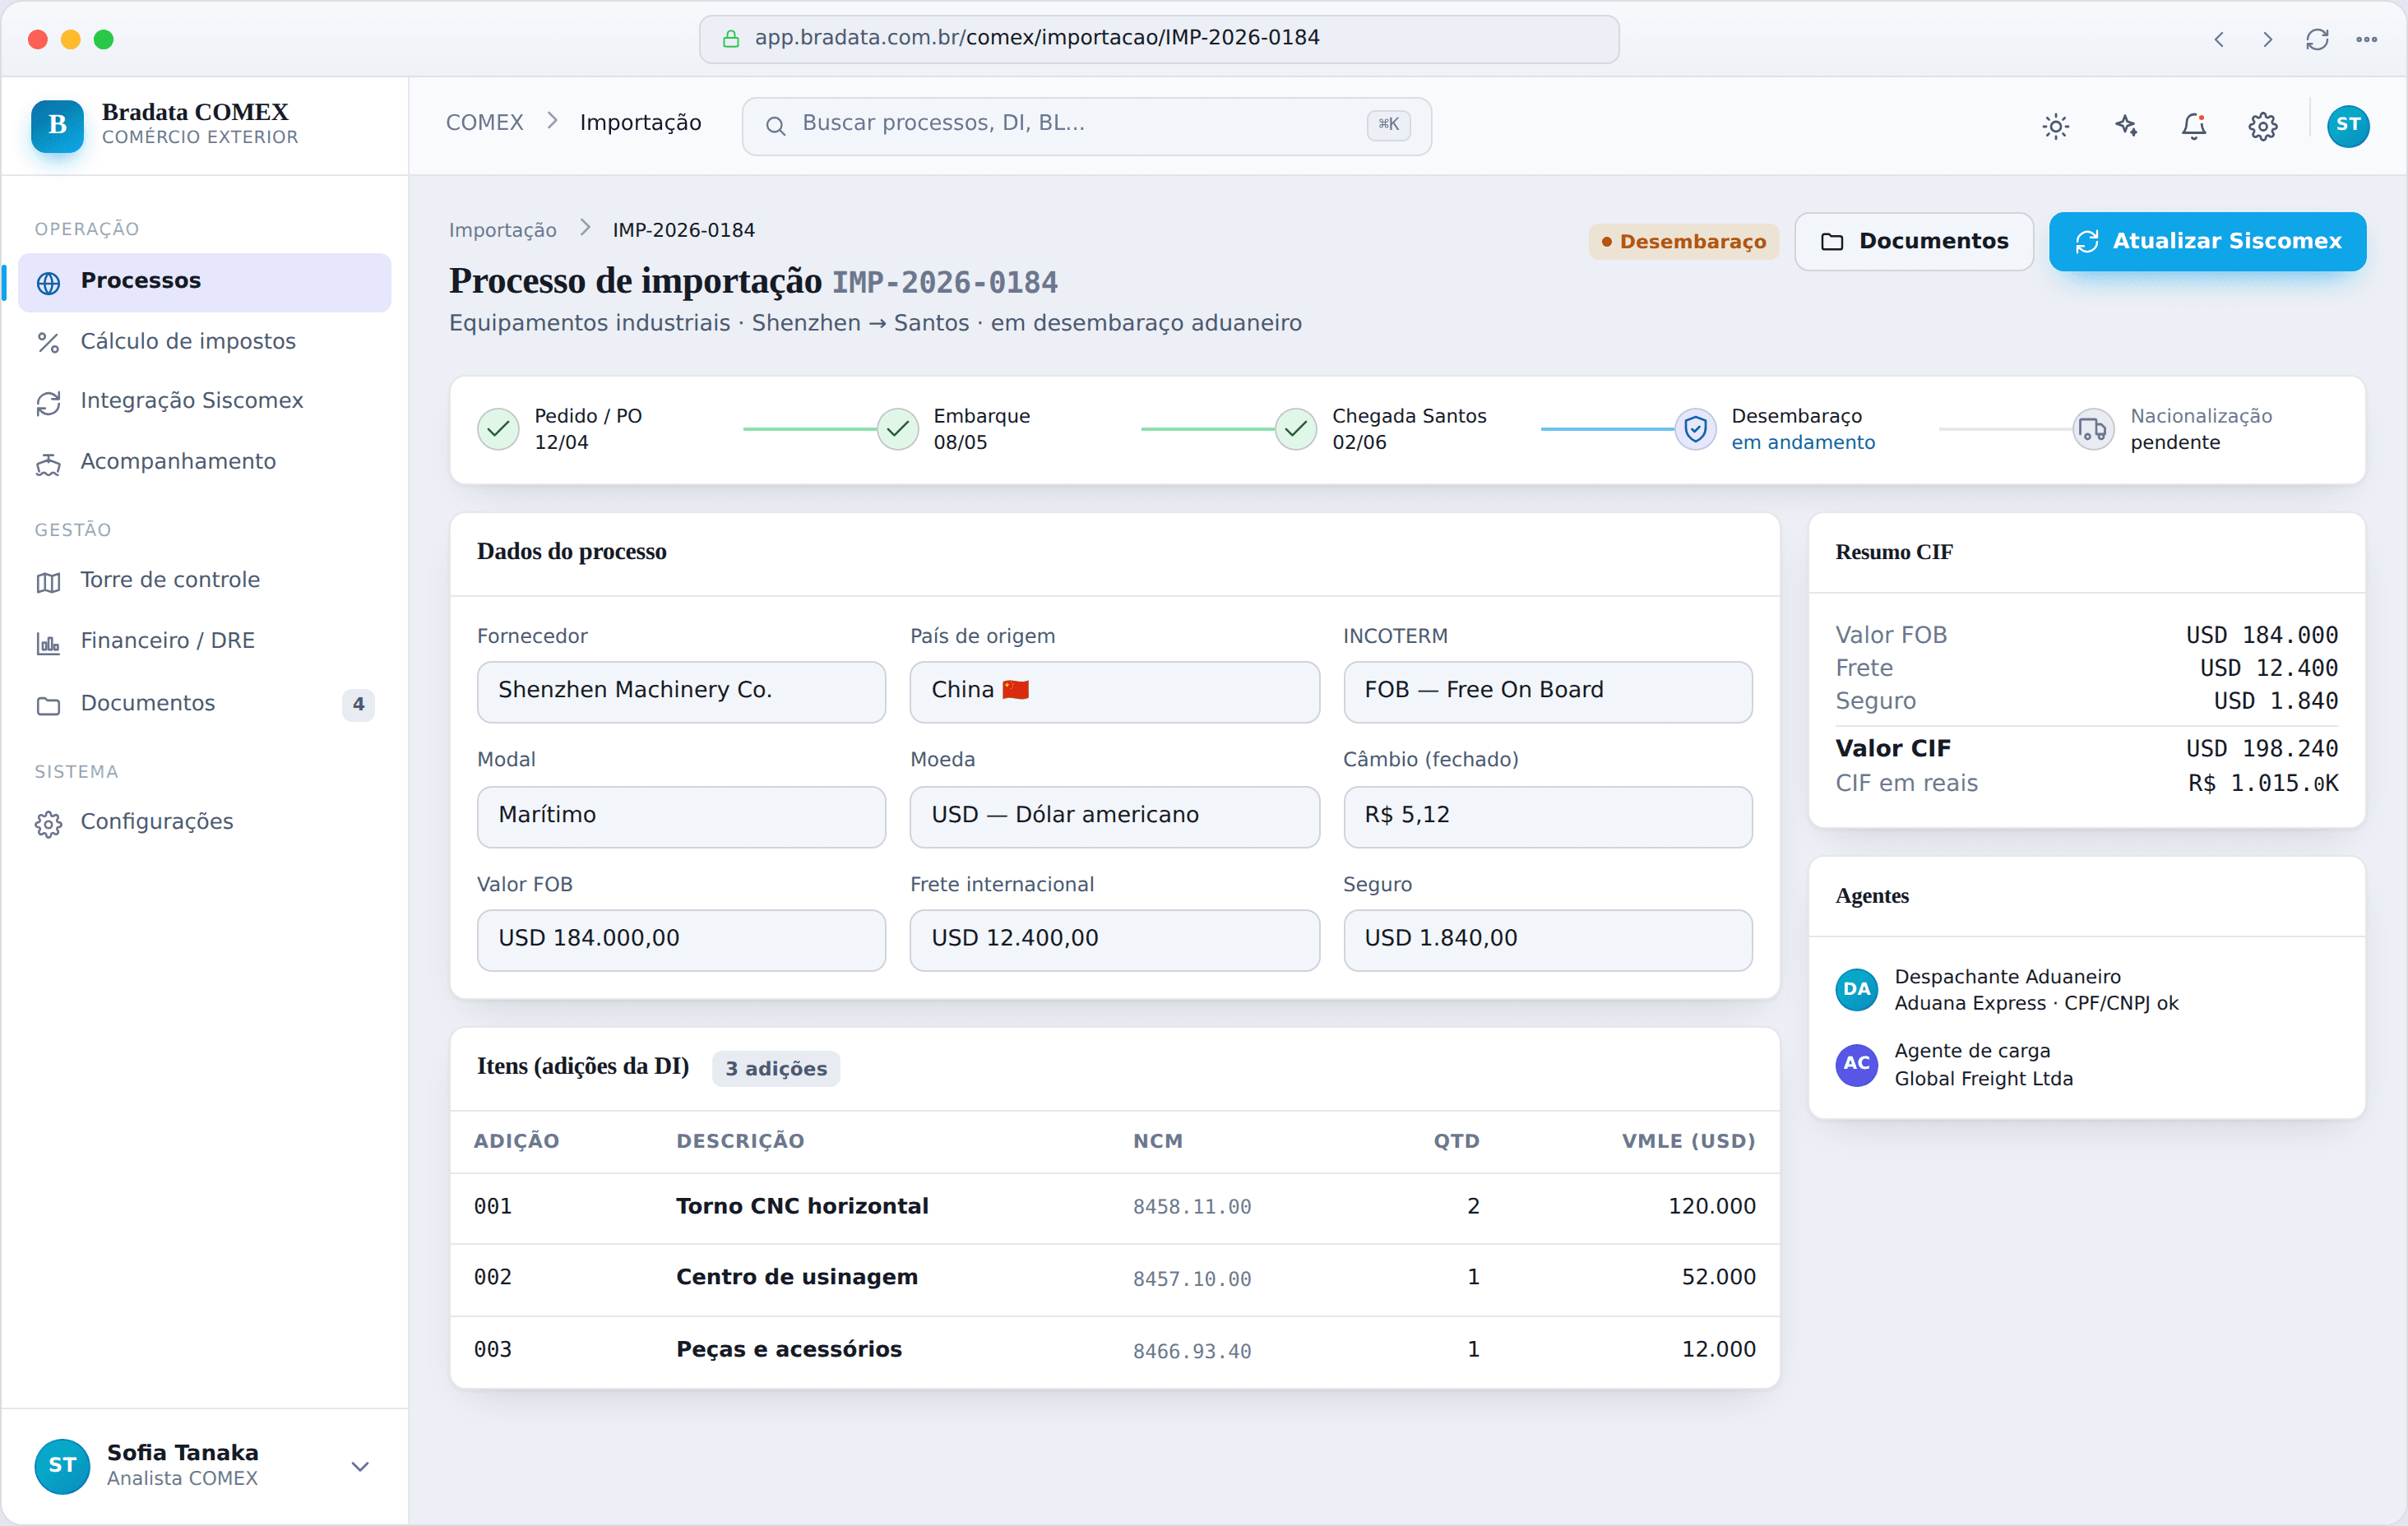
Task: Click the Bradata COMEX logo
Action: [57, 125]
